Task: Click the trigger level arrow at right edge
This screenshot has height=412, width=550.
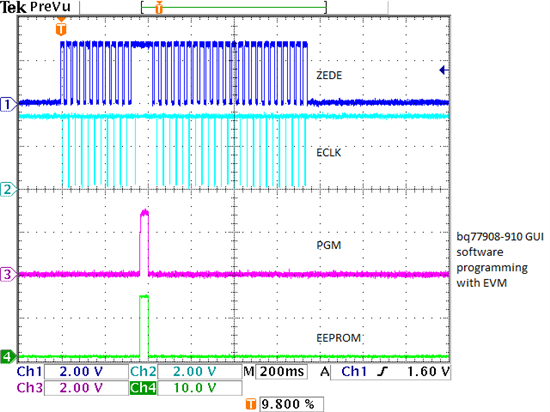Action: point(444,70)
